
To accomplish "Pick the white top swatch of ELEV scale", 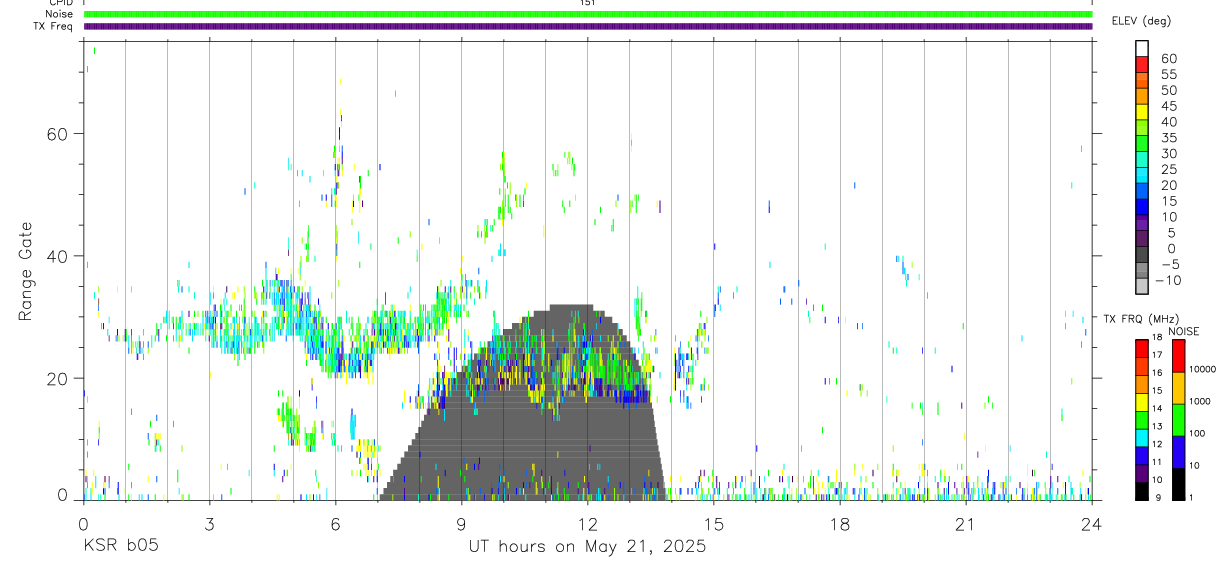I will coord(1142,47).
